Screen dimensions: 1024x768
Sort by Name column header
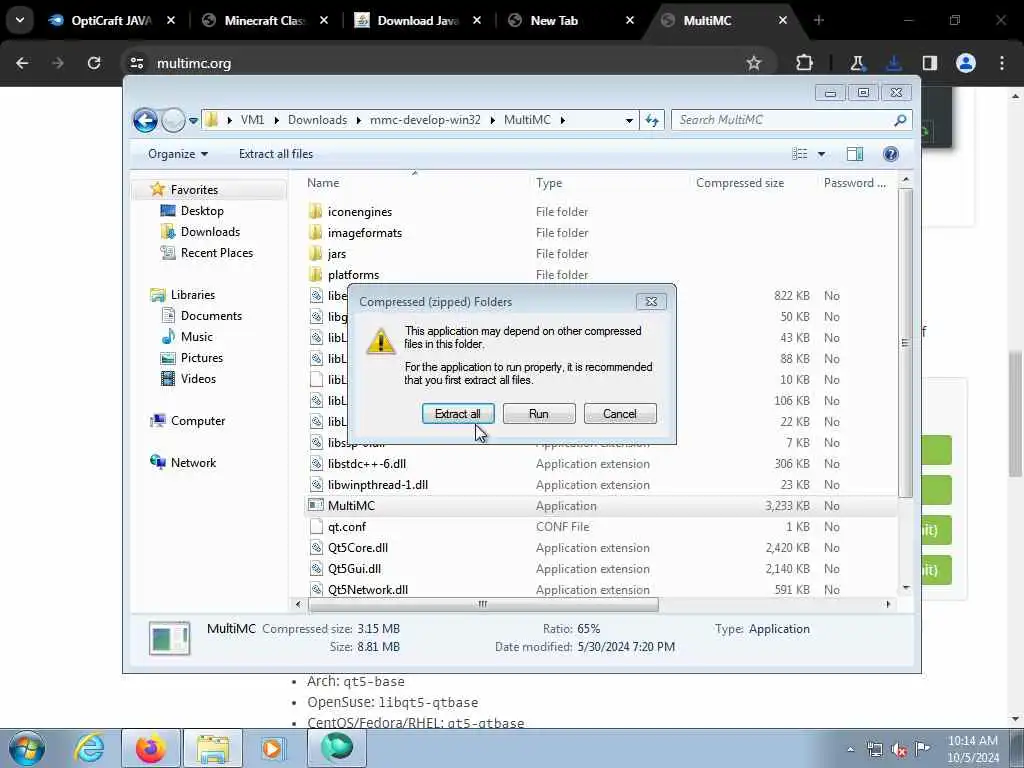pos(323,183)
